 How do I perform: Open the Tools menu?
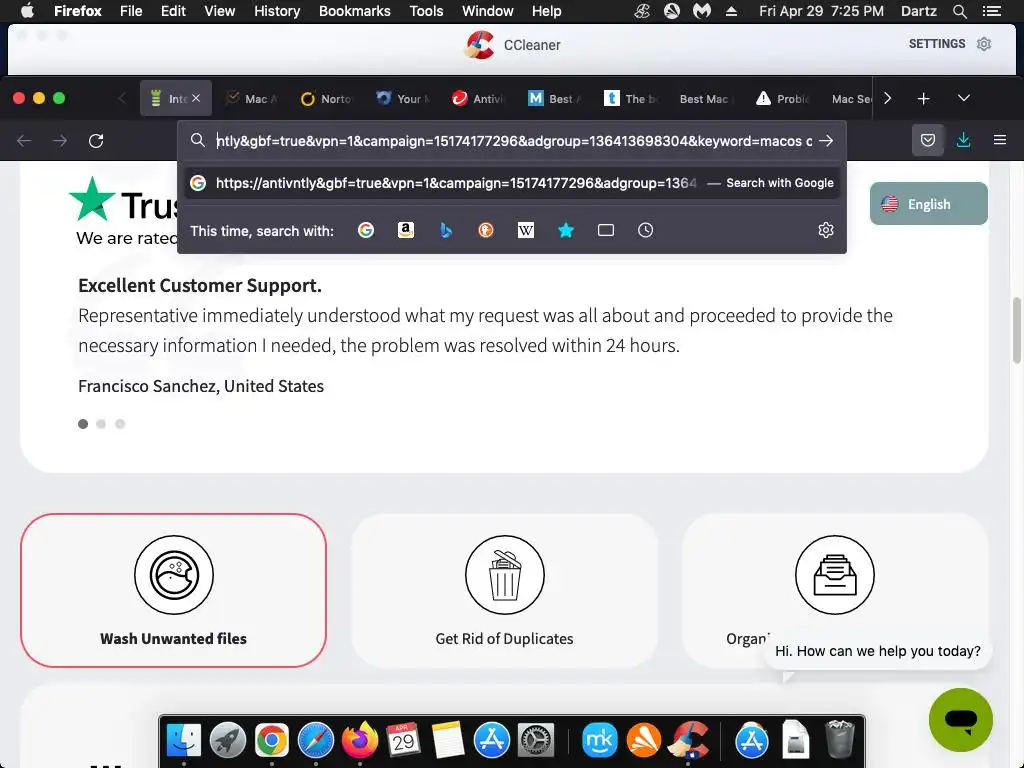(x=426, y=11)
